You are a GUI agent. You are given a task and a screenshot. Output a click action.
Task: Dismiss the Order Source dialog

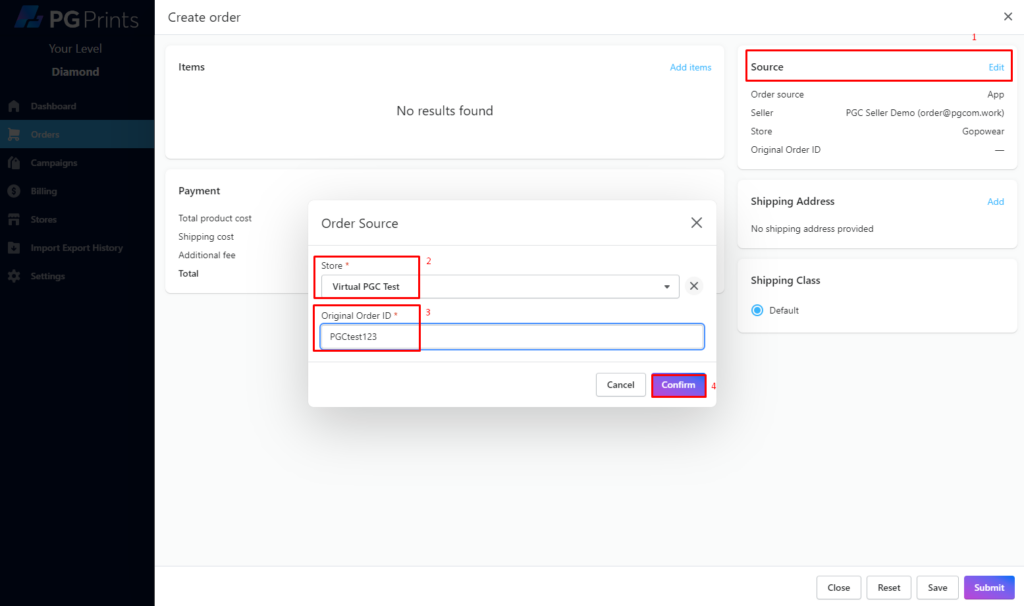[696, 222]
